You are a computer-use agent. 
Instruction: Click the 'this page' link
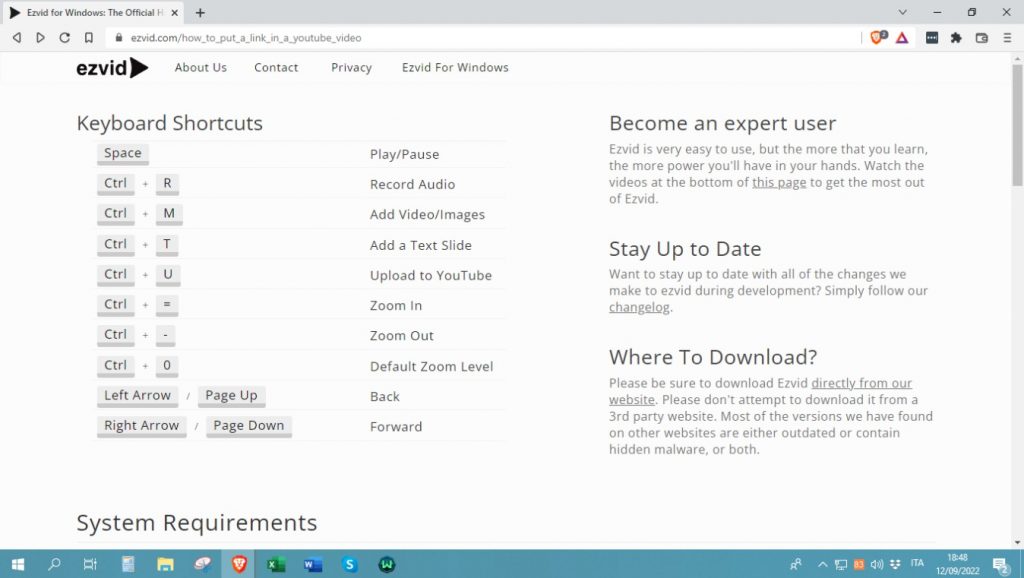coord(779,183)
